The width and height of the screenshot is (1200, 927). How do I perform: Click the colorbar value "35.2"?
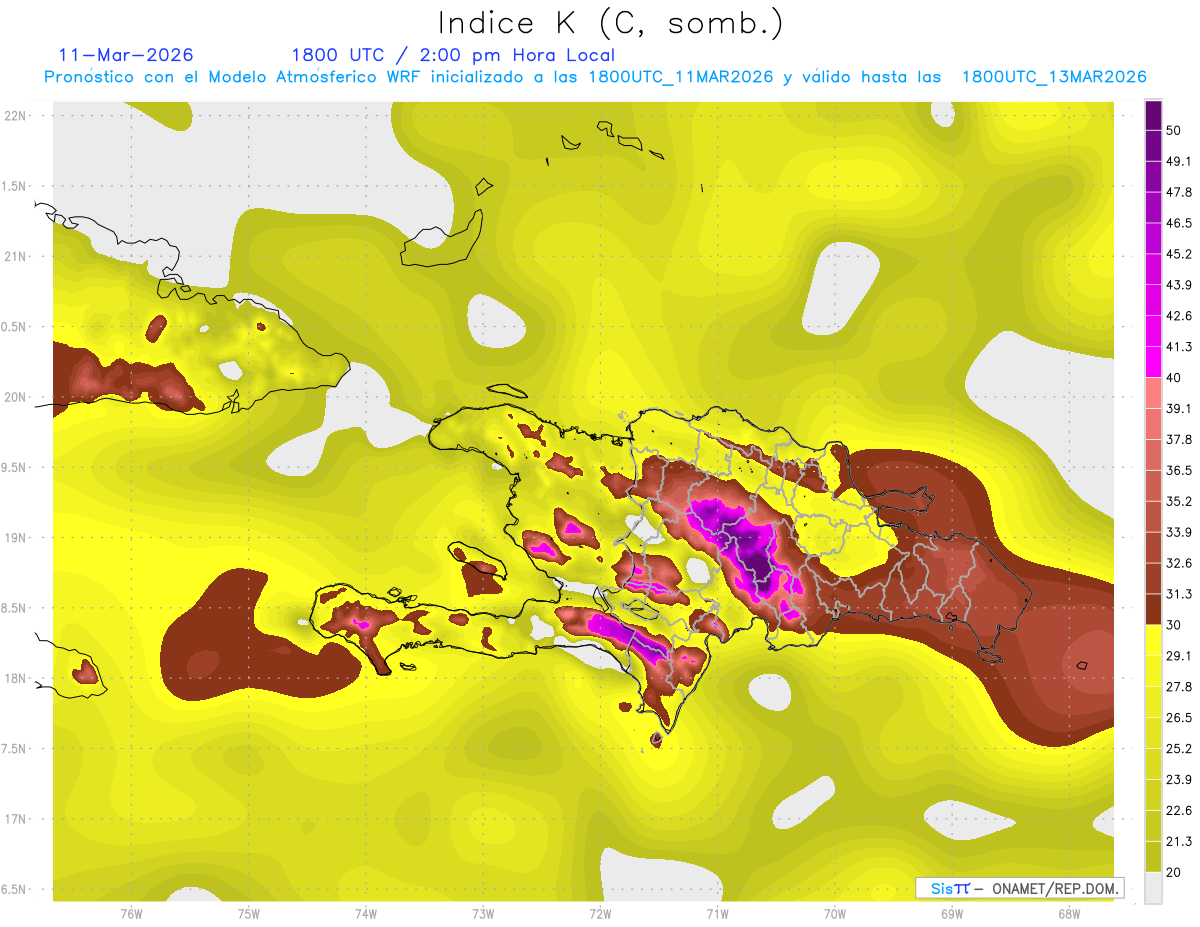(x=1179, y=501)
